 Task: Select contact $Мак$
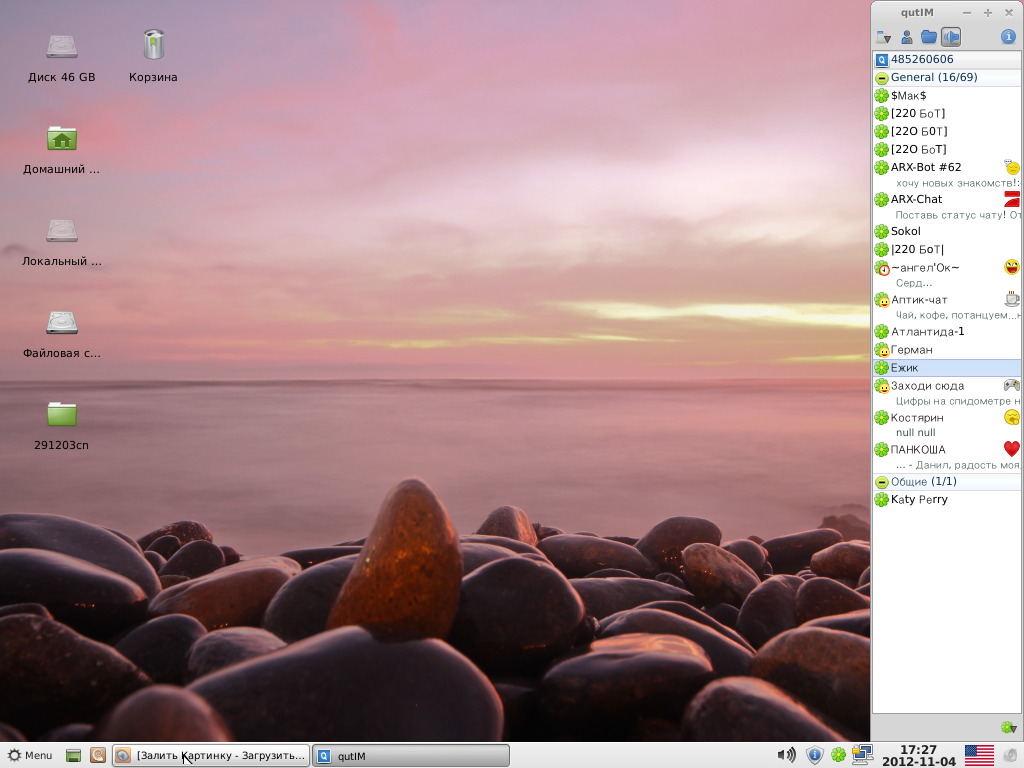[x=947, y=95]
